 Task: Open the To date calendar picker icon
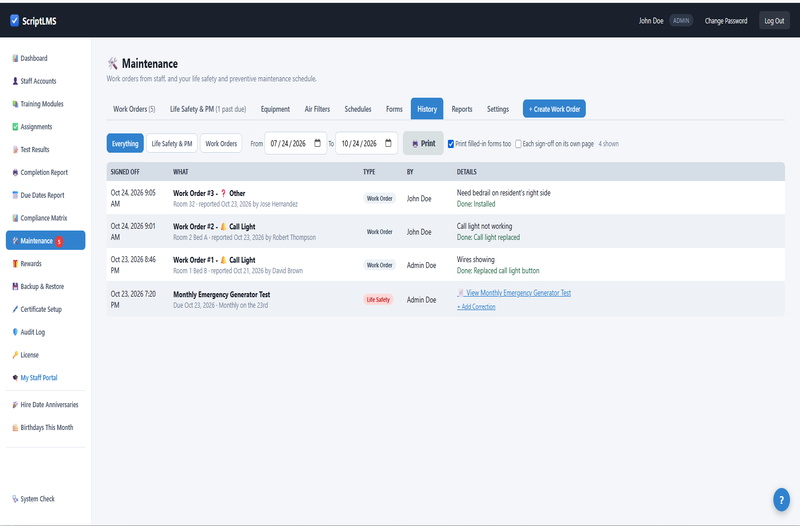click(388, 143)
